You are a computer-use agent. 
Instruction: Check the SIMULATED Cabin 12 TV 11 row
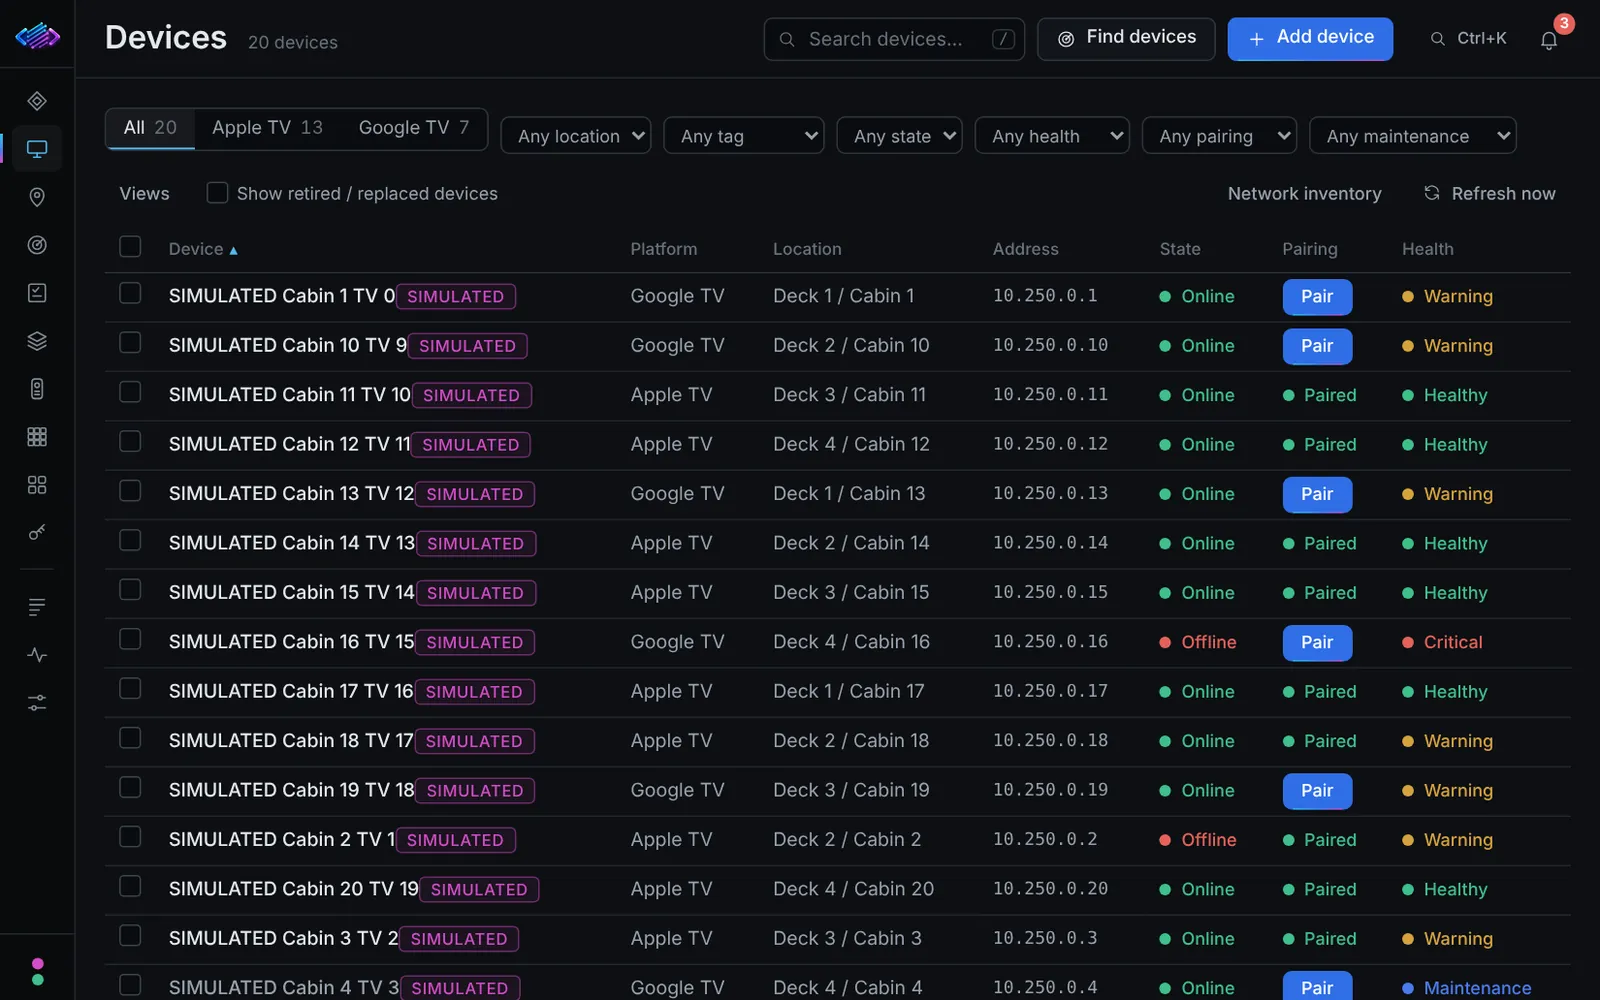[x=130, y=442]
